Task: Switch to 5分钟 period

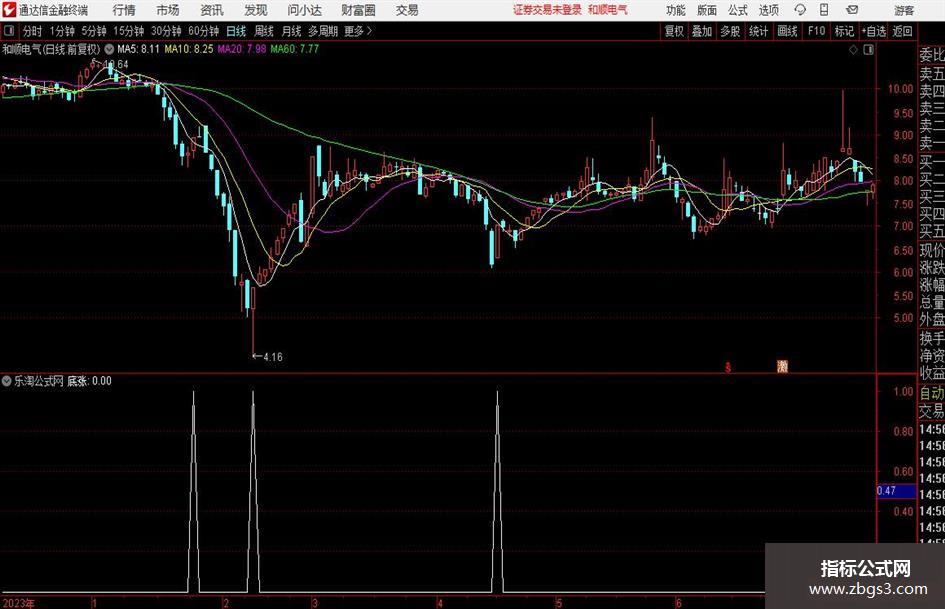Action: point(94,31)
